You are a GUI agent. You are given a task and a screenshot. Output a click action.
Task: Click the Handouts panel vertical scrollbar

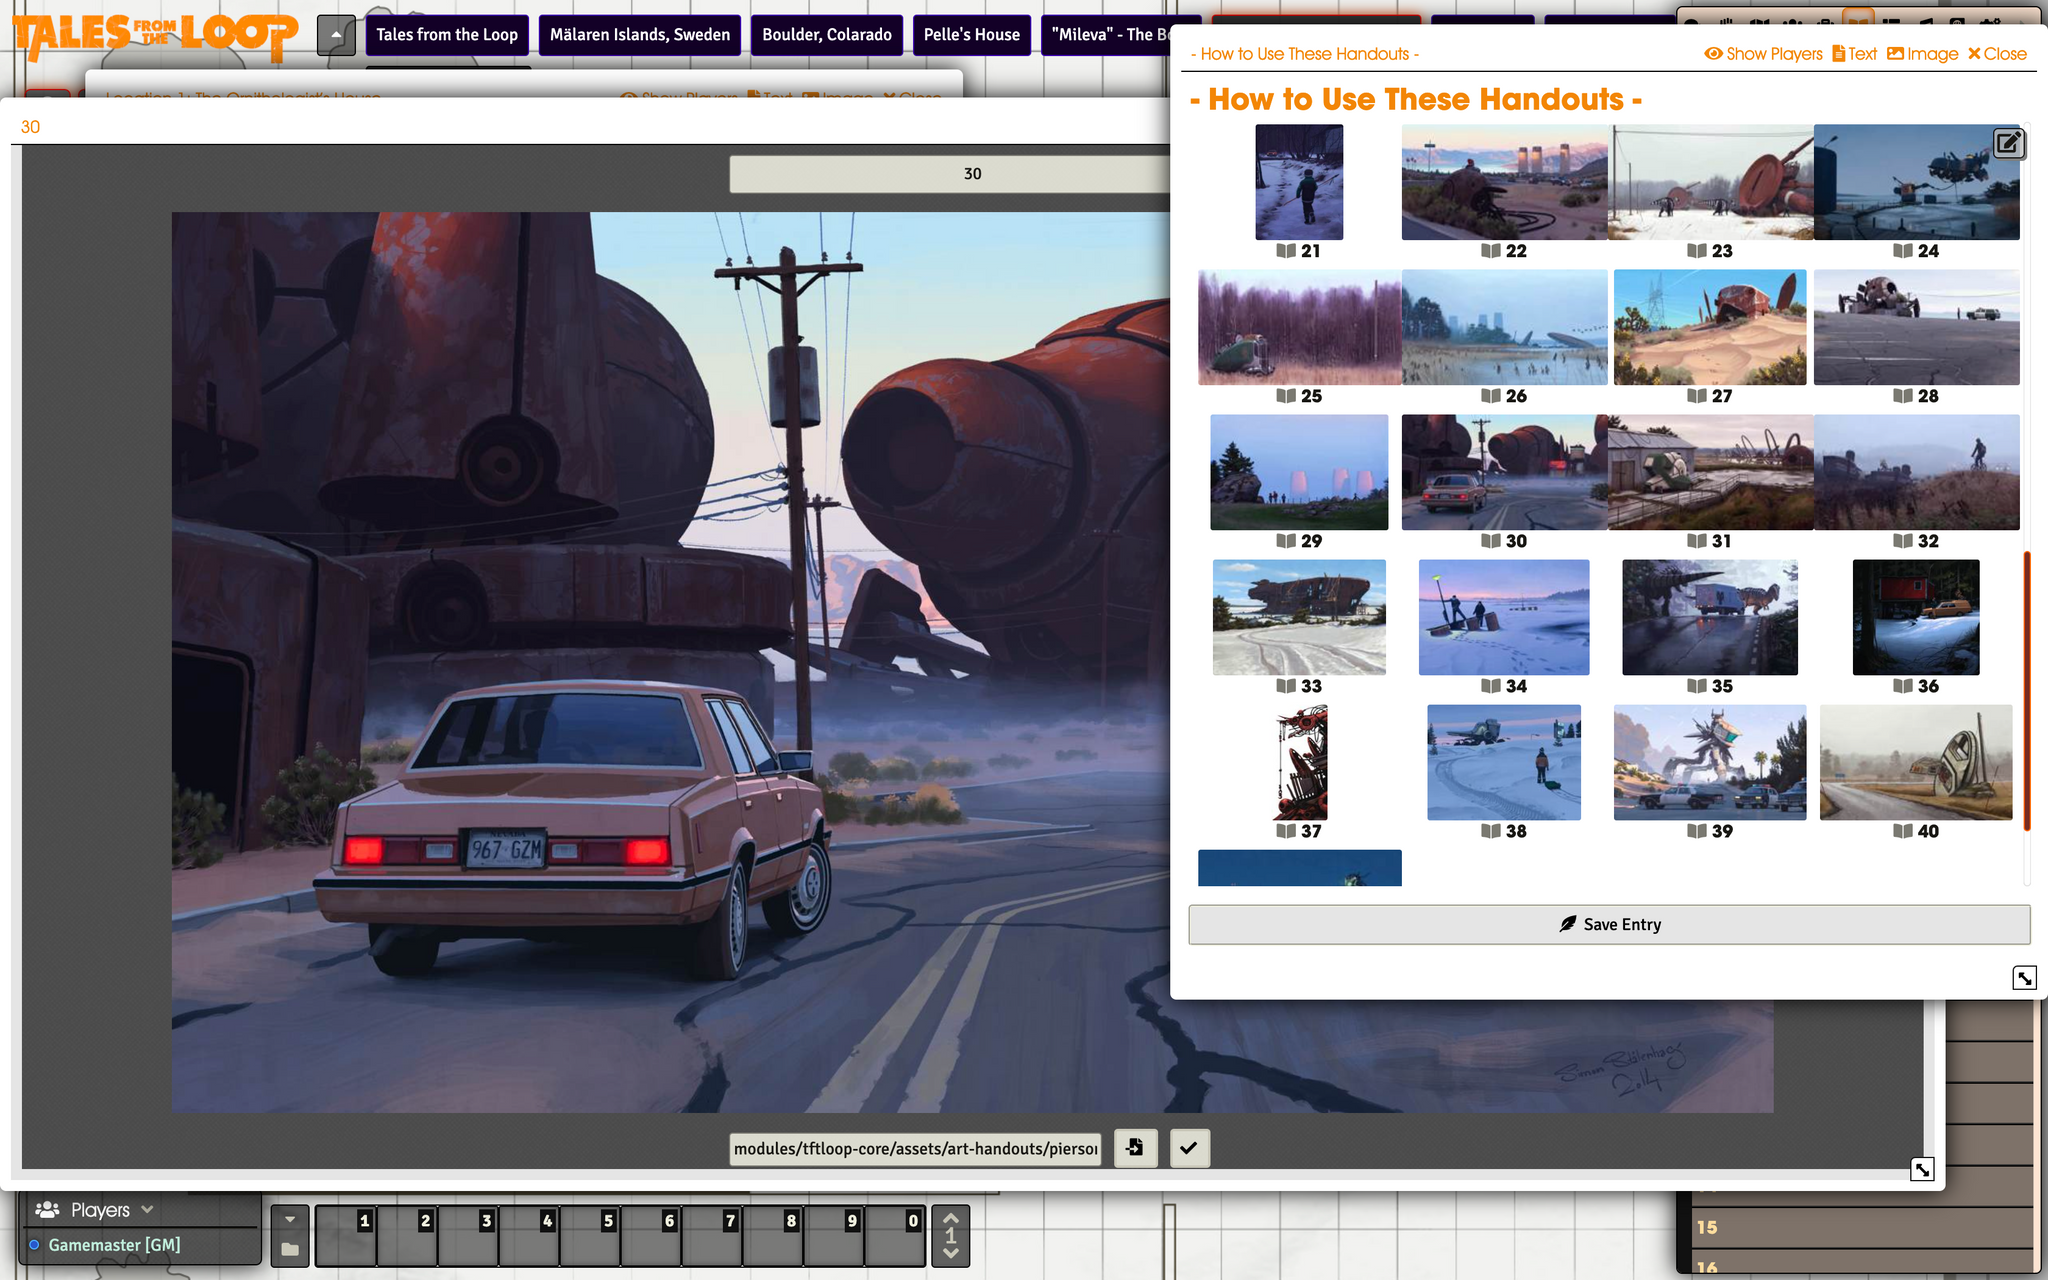click(2027, 690)
